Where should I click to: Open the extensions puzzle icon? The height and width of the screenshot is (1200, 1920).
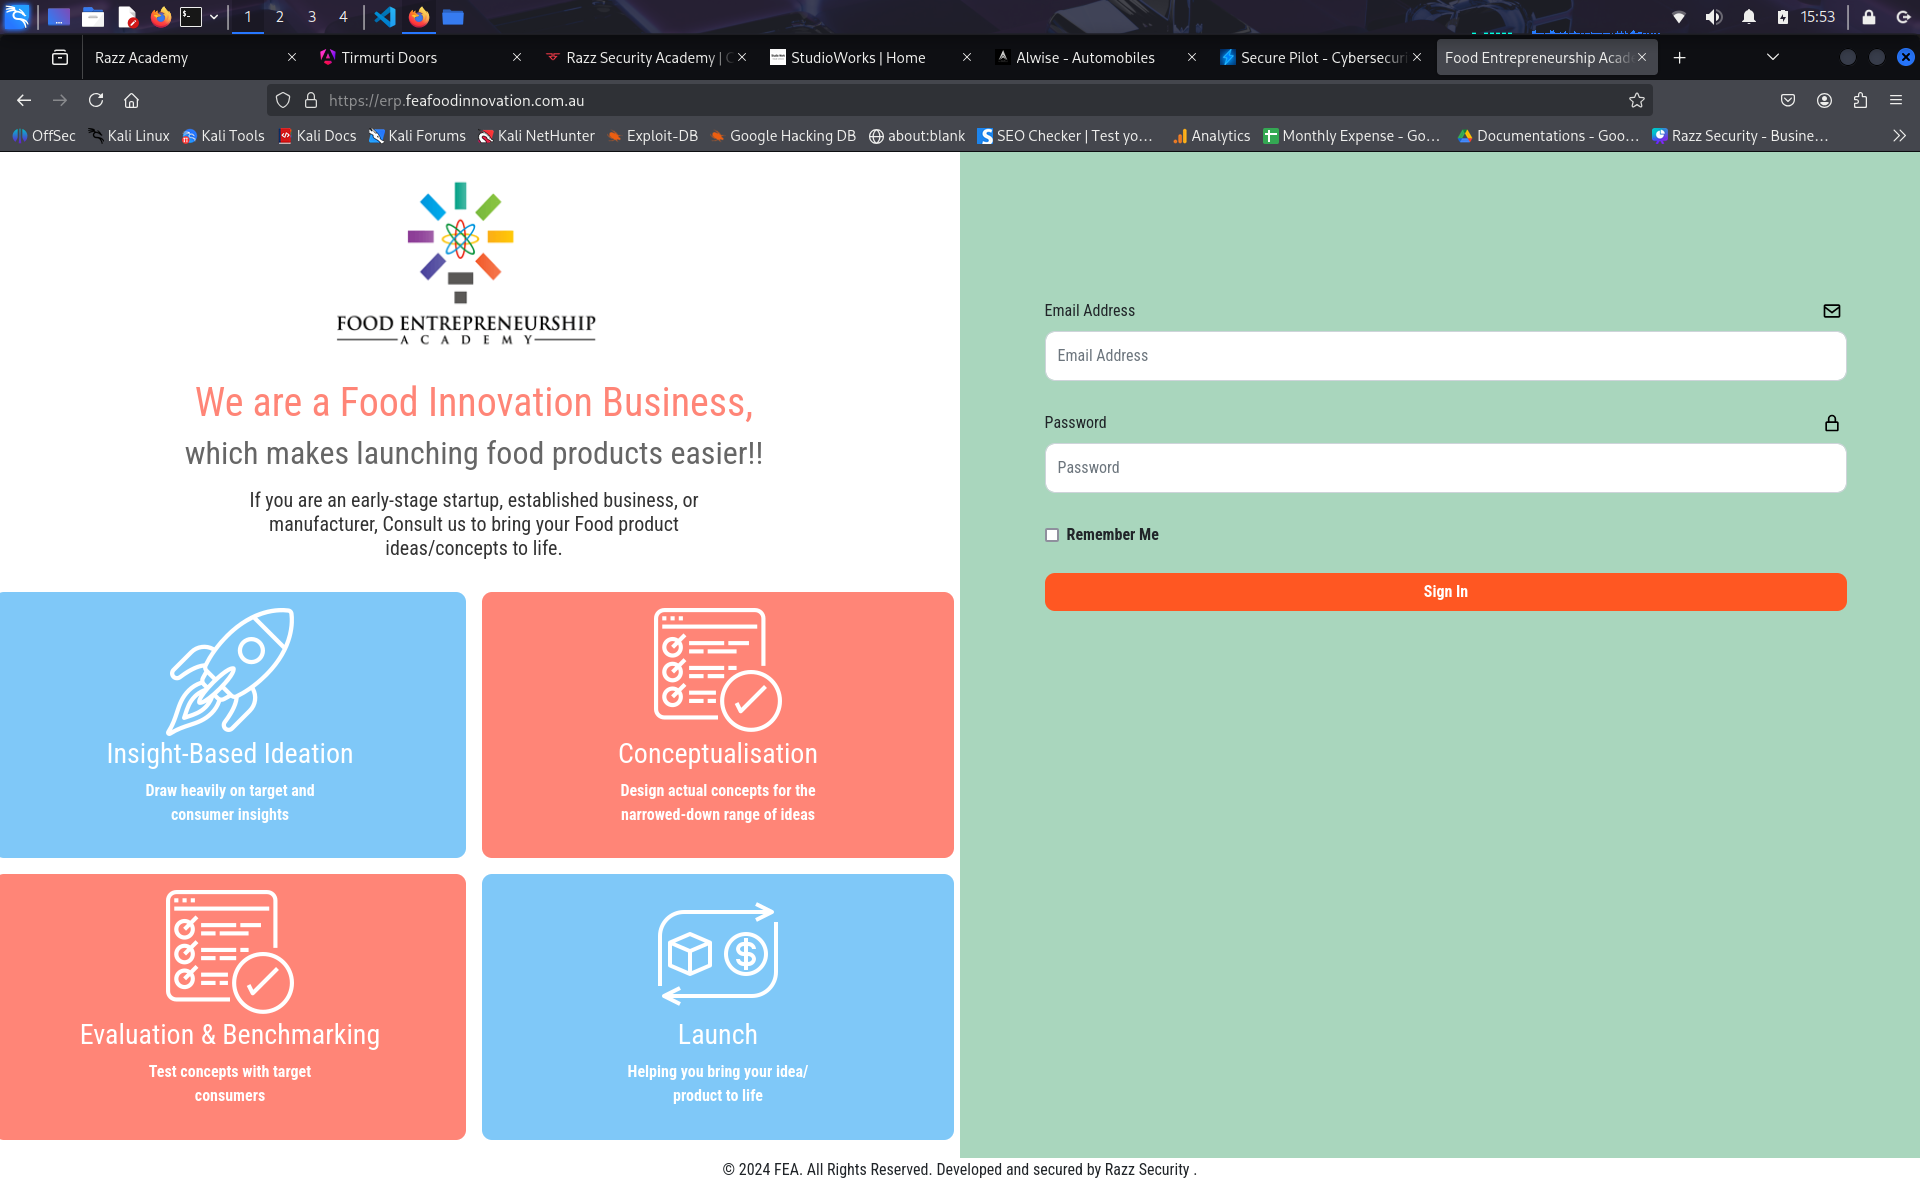1860,100
